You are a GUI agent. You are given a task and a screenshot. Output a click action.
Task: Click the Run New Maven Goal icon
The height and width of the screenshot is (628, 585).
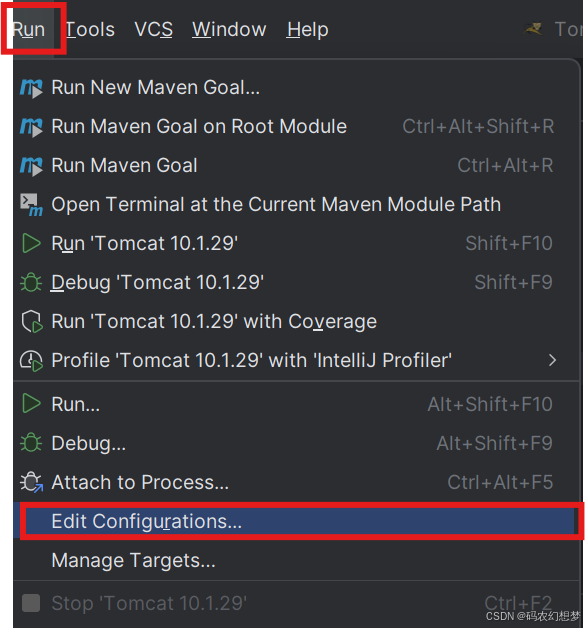31,88
